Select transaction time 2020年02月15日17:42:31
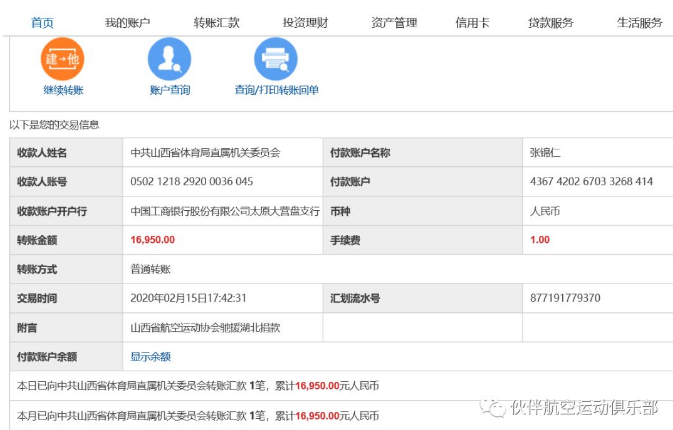This screenshot has height=430, width=673. click(188, 298)
